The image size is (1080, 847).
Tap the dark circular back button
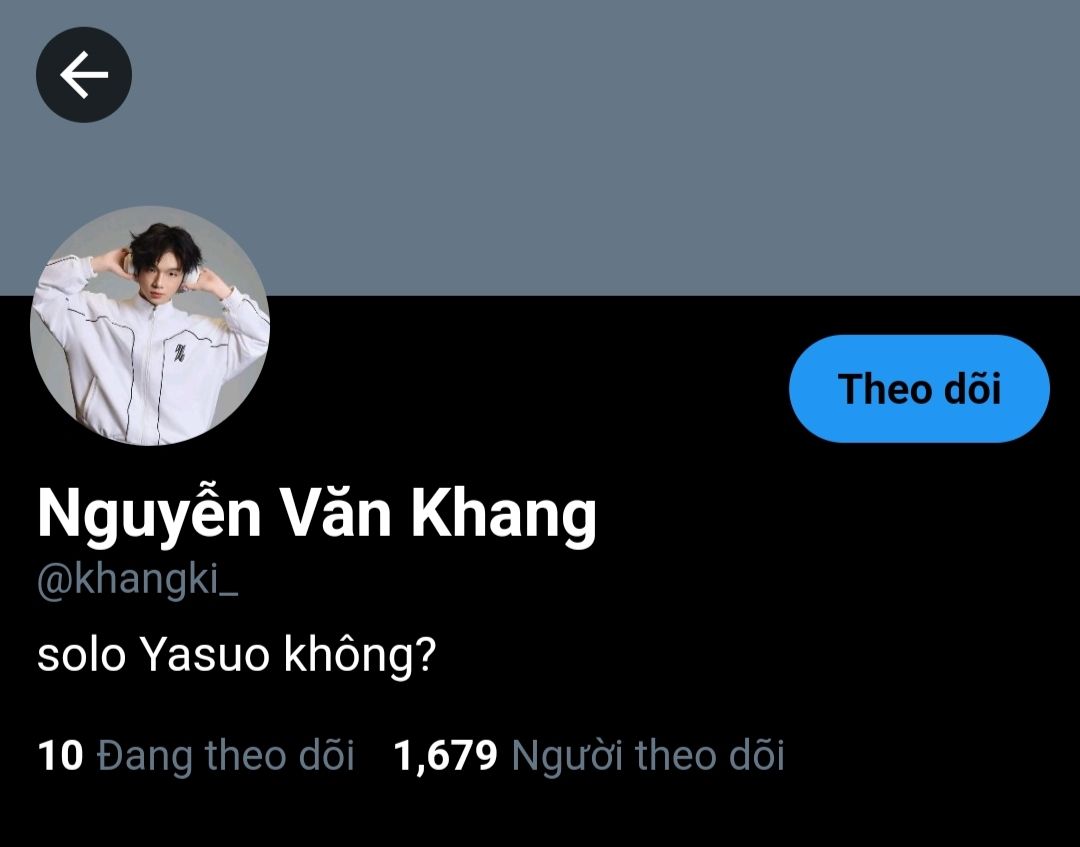(84, 74)
